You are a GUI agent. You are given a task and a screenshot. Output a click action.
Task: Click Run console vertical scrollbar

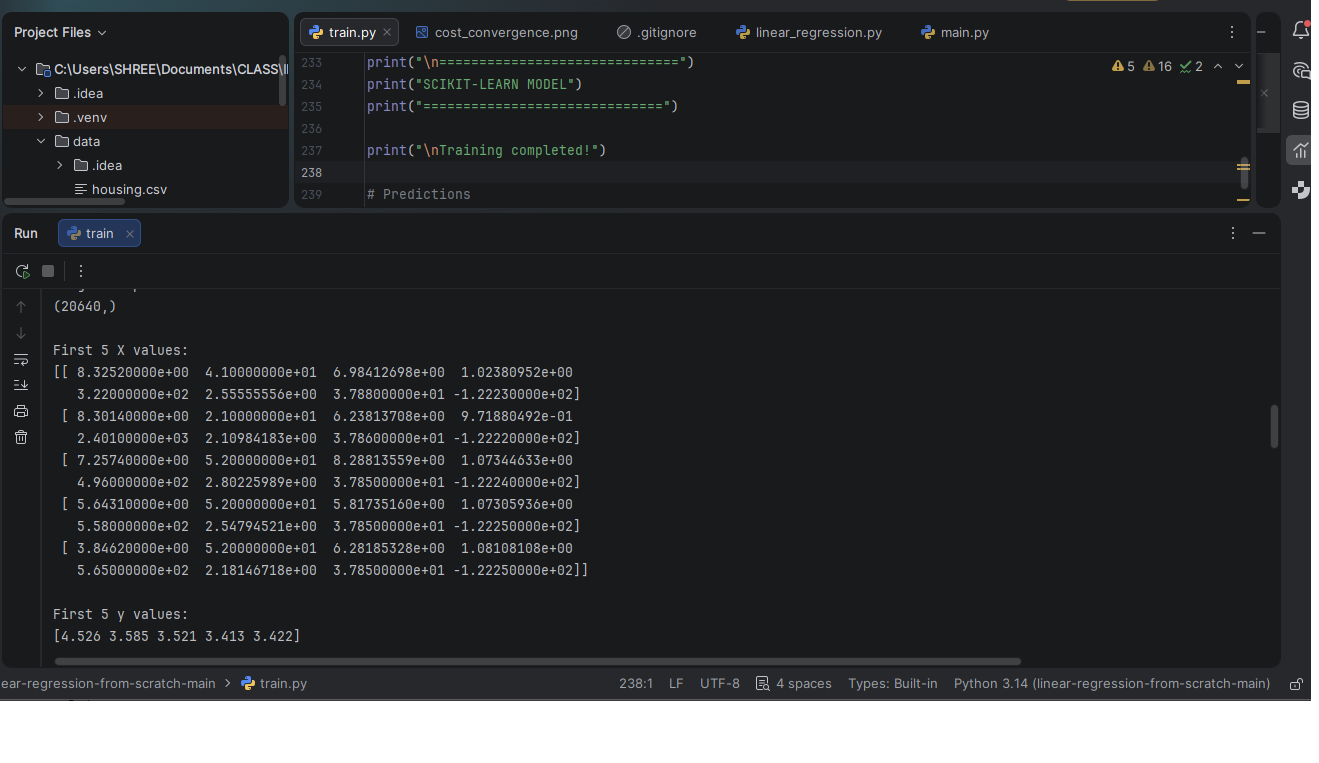pos(1274,426)
